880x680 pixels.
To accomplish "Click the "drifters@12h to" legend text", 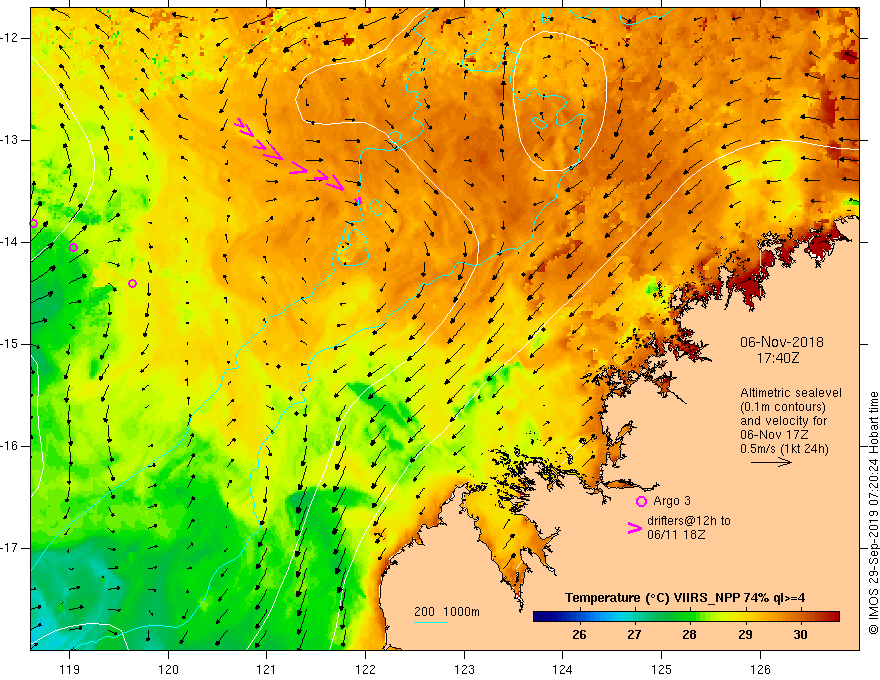I will pyautogui.click(x=689, y=521).
